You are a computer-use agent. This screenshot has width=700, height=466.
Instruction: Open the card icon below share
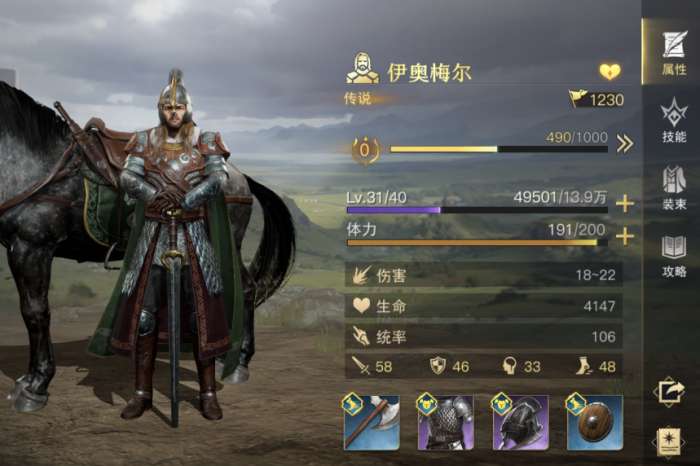(669, 442)
